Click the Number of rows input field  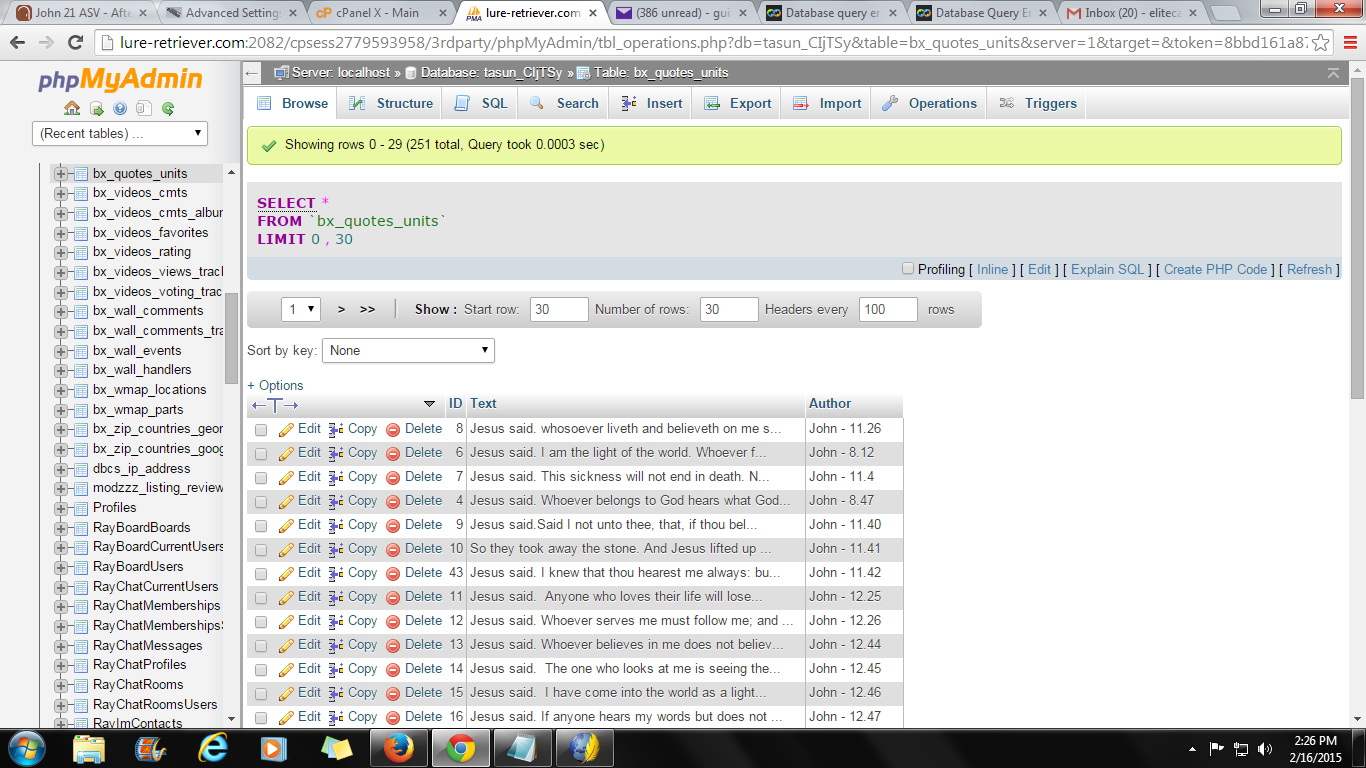click(x=729, y=310)
